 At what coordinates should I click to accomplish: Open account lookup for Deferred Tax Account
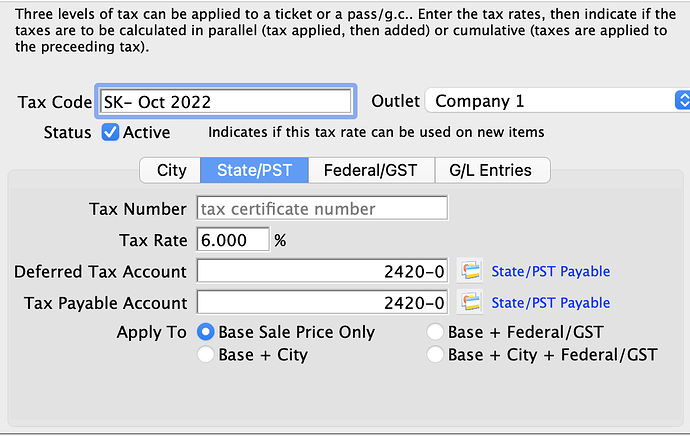click(470, 271)
